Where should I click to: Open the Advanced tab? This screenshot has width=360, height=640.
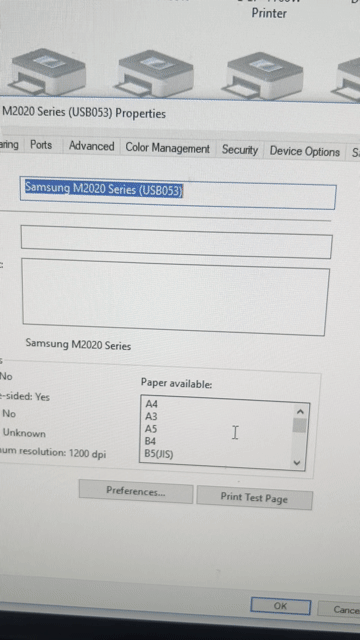click(91, 146)
